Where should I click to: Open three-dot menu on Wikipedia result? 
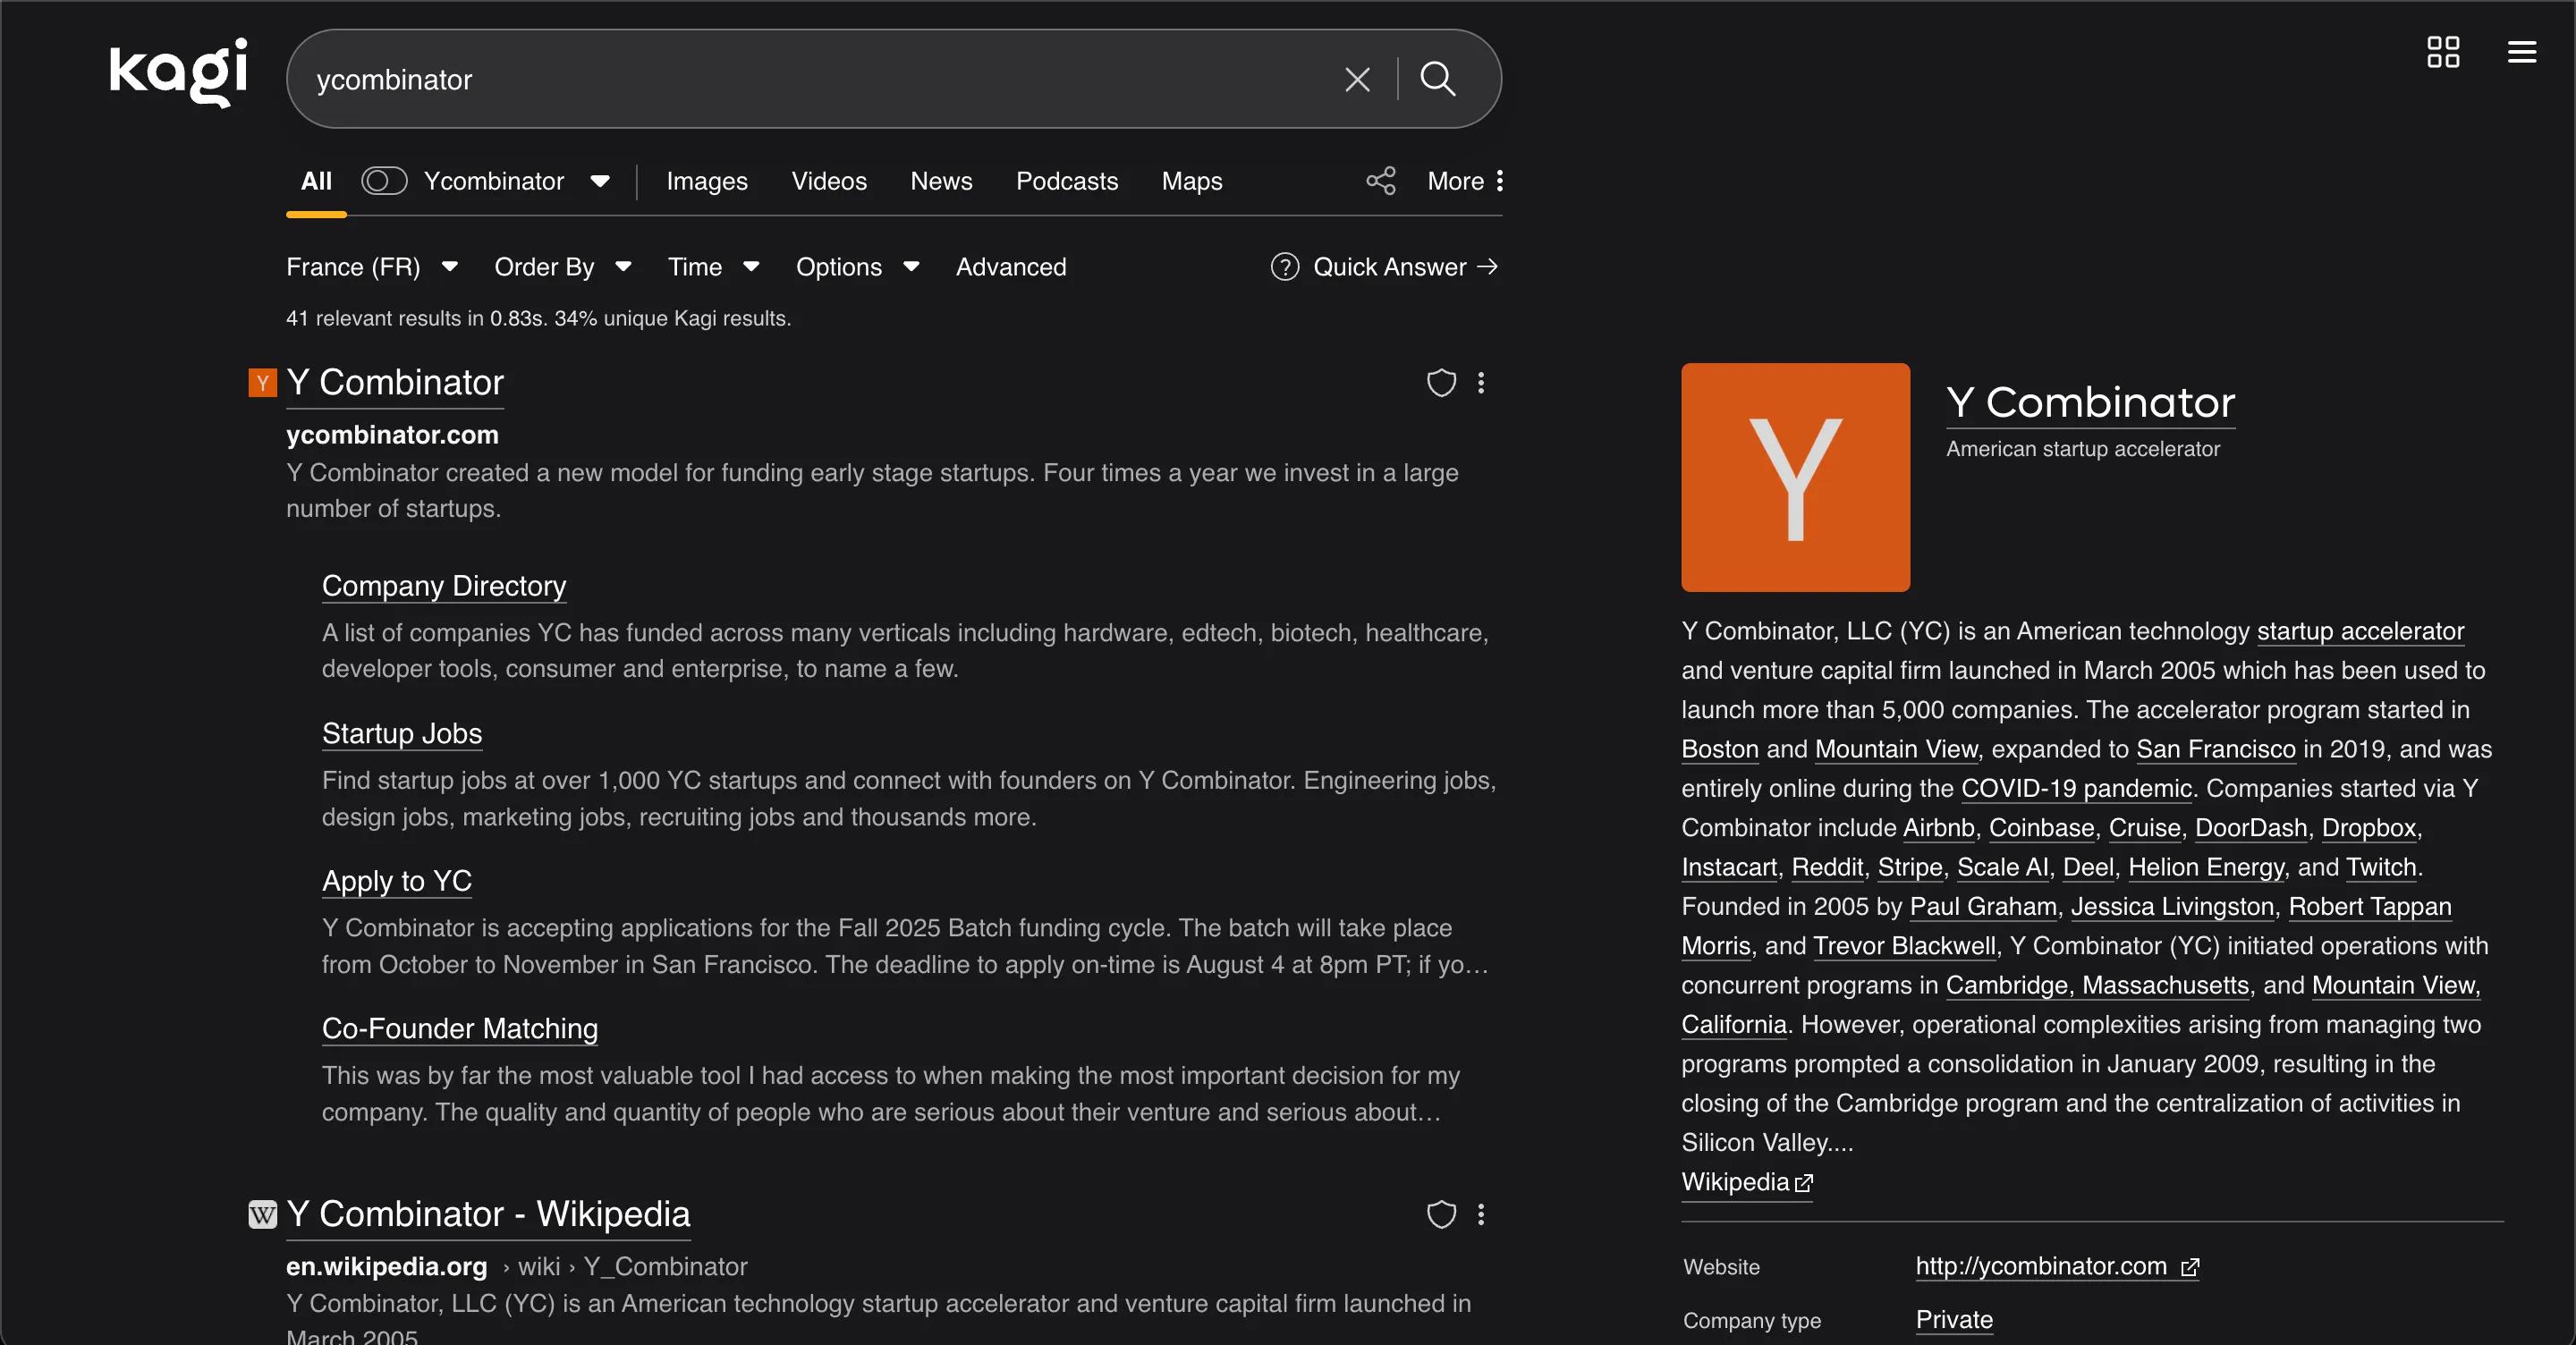[1481, 1214]
